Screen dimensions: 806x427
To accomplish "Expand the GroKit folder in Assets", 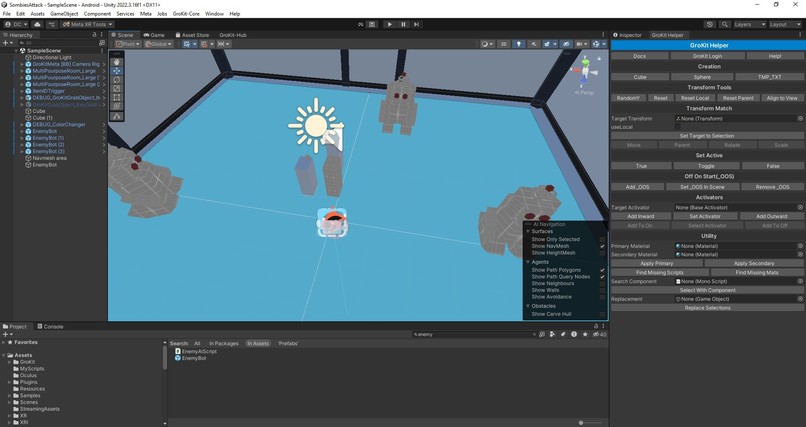I will (9, 362).
